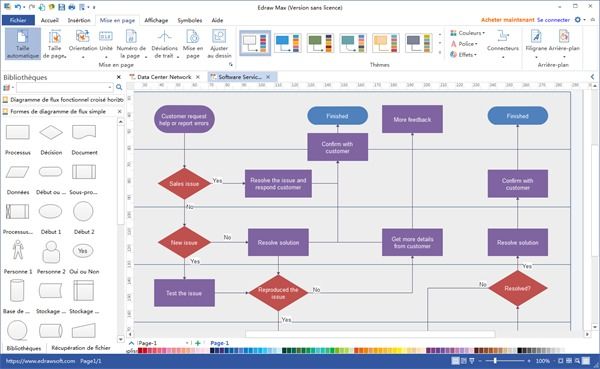
Task: Click the Page-1 sheet tab
Action: click(x=220, y=343)
